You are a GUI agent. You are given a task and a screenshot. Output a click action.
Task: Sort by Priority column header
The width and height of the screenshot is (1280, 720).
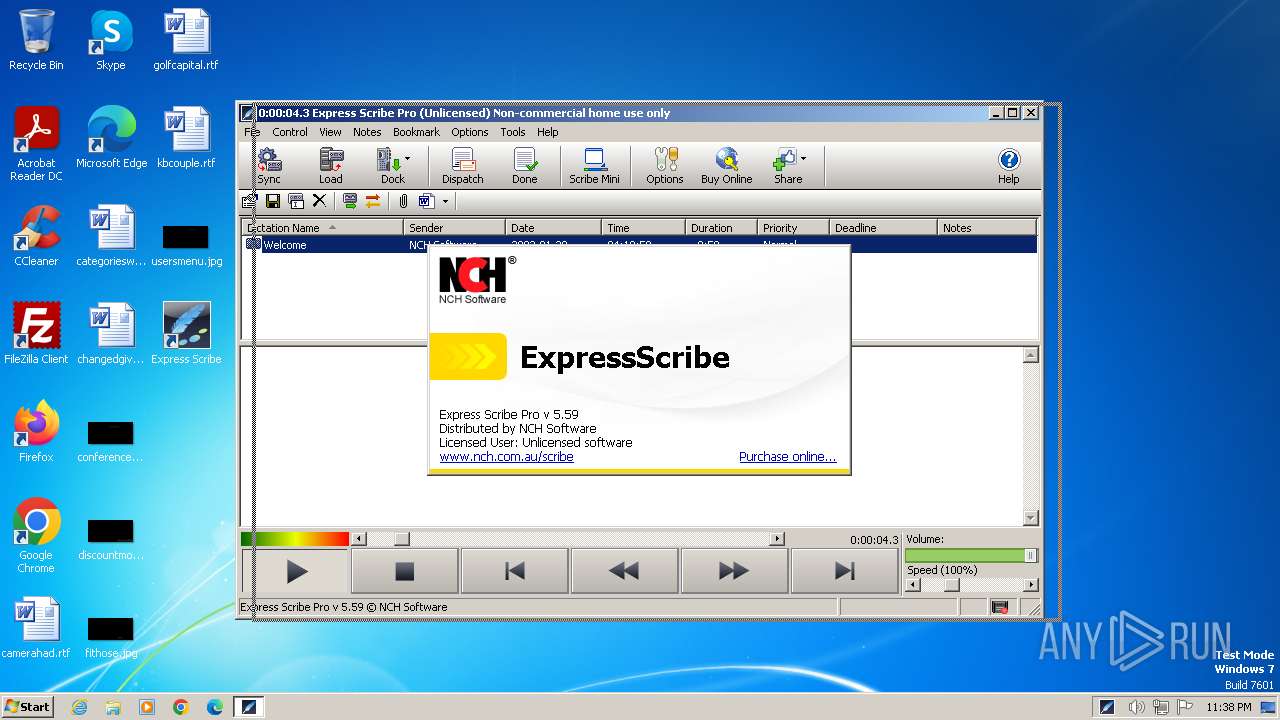(x=792, y=228)
